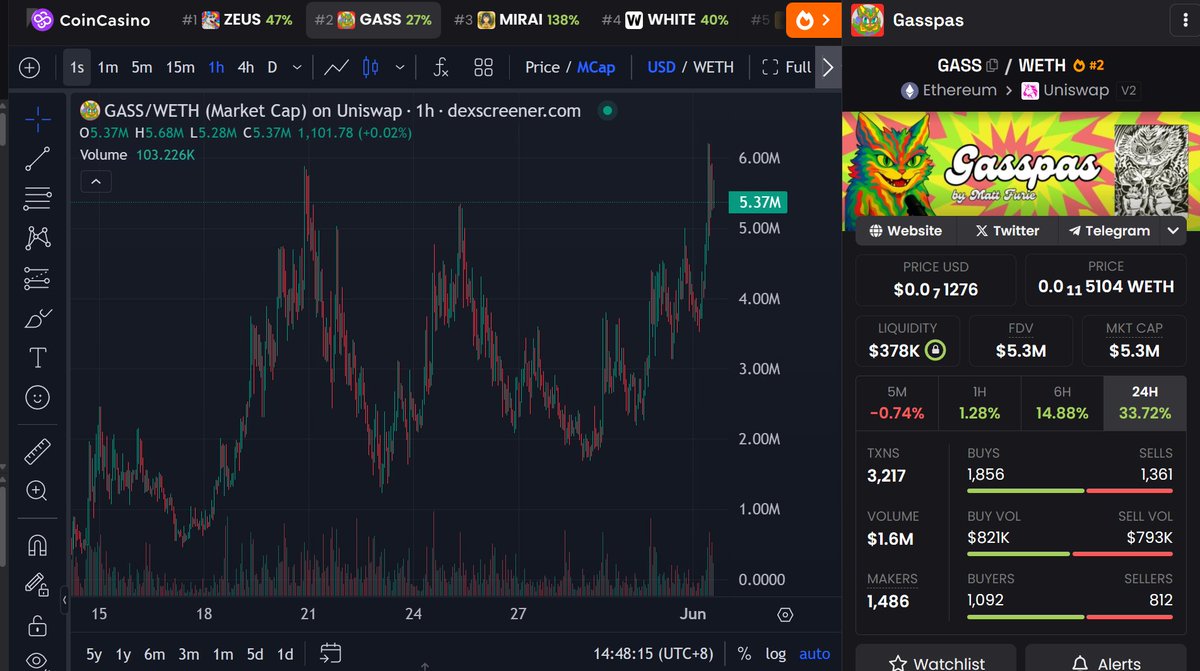Toggle stay in drawing mode pencil-lock
1200x671 pixels.
38,584
